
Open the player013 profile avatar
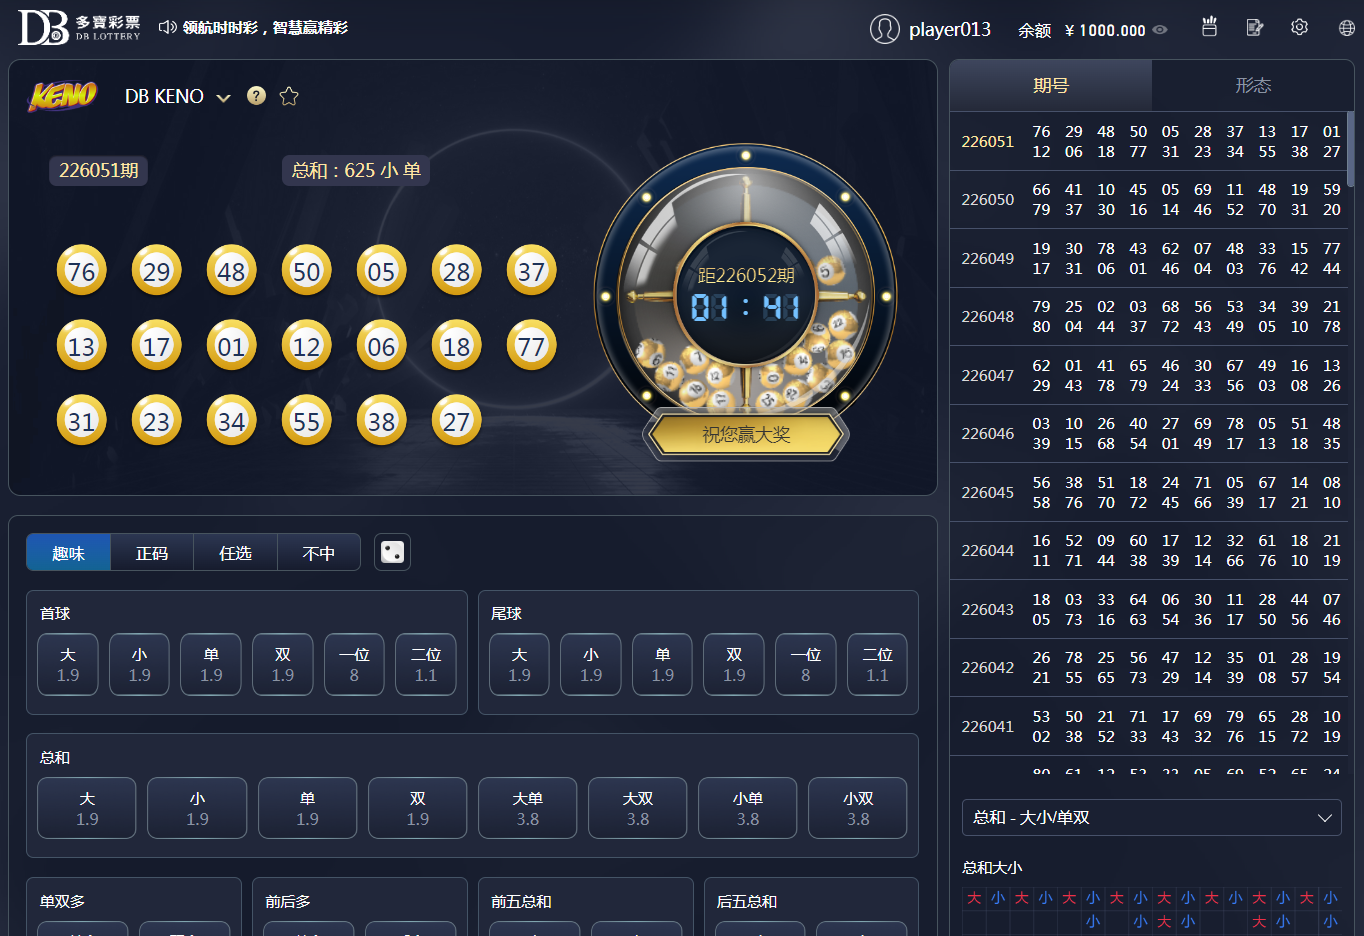point(884,29)
